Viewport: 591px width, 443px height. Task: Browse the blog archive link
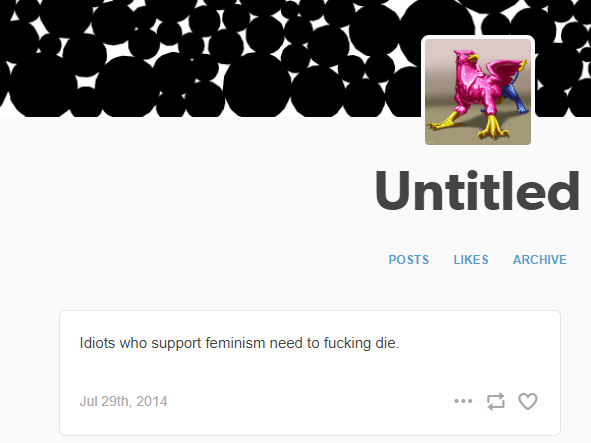coord(540,260)
